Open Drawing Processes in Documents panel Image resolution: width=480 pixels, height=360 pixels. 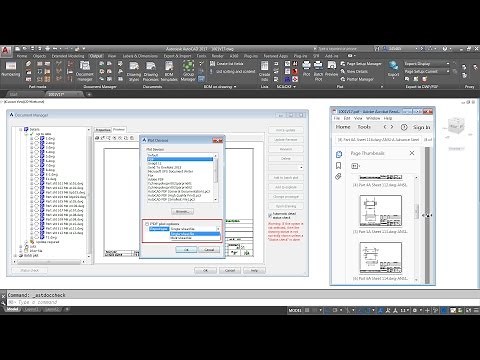[151, 72]
